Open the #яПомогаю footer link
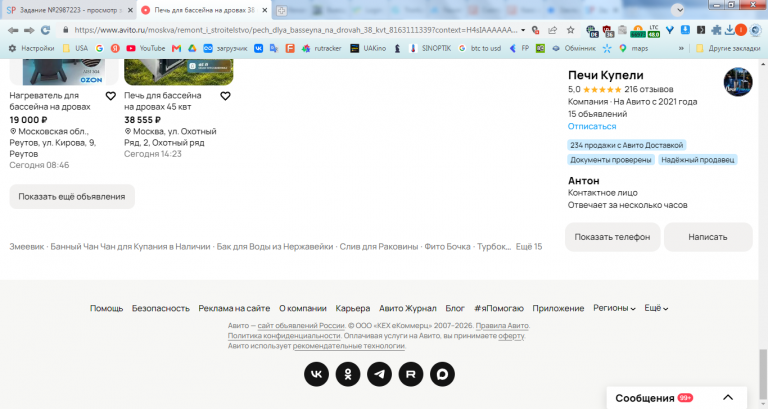Image resolution: width=768 pixels, height=409 pixels. pyautogui.click(x=499, y=308)
